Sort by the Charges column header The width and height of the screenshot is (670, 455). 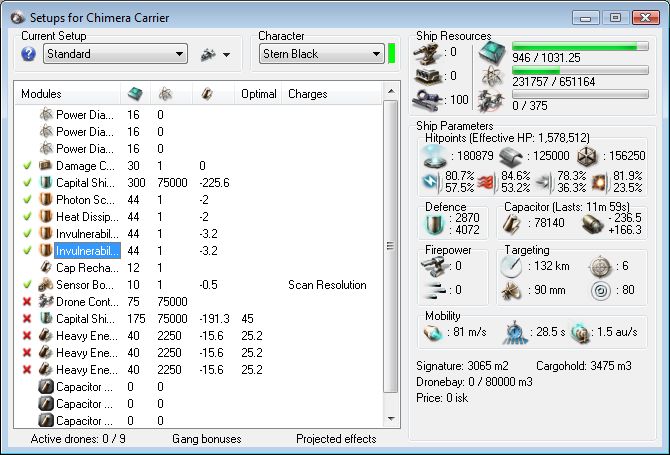tap(308, 94)
